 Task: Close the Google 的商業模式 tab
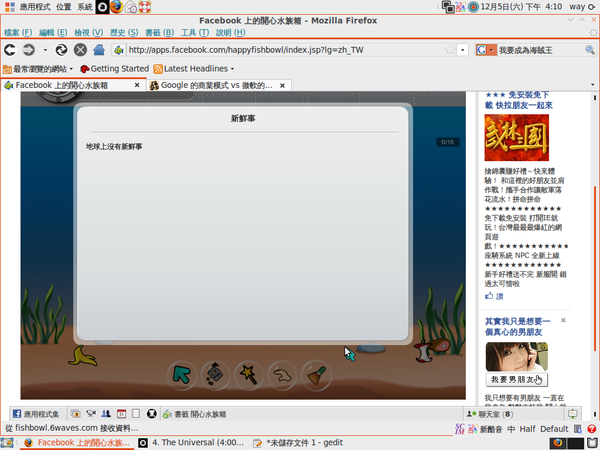[282, 85]
